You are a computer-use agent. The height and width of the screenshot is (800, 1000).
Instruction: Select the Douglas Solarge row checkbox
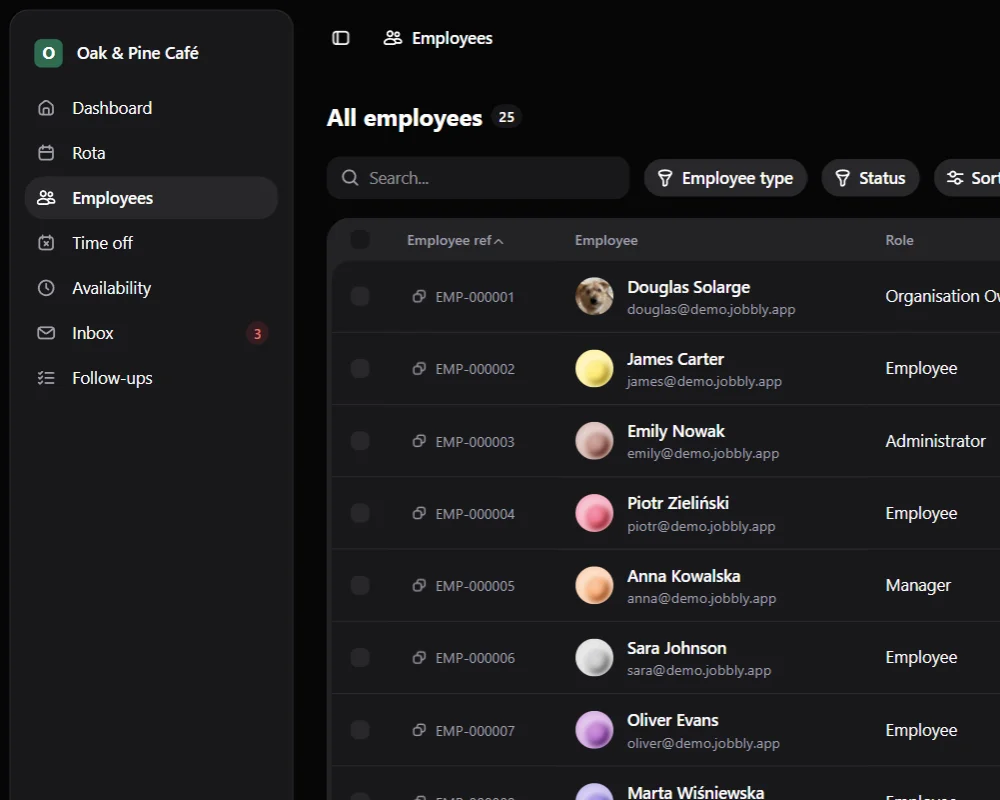360,296
